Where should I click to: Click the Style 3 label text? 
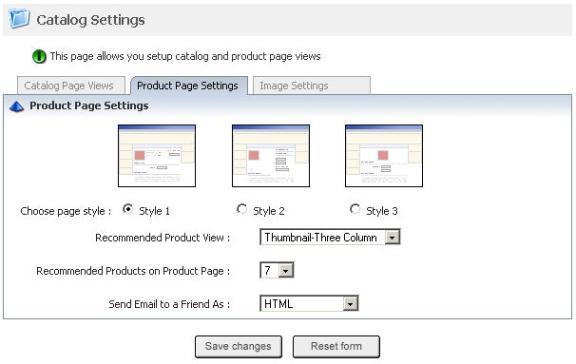click(x=382, y=211)
